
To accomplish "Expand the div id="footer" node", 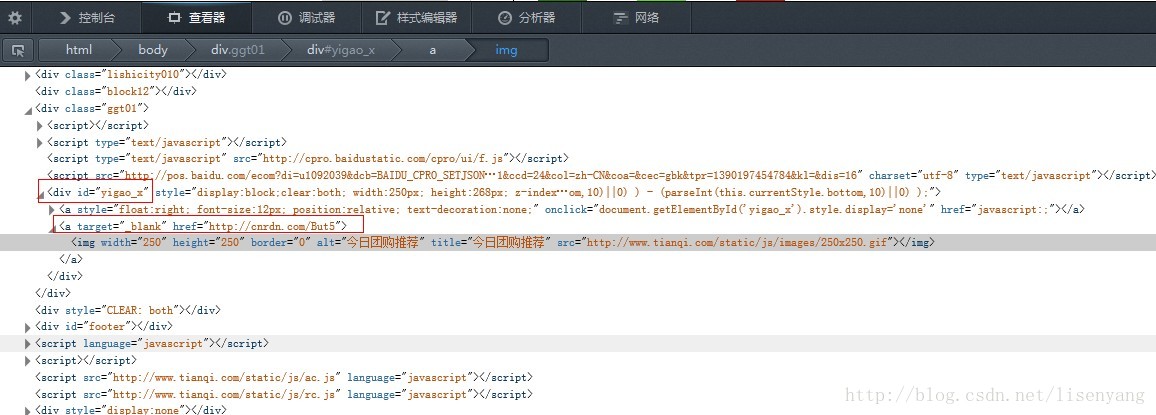I will coord(28,327).
